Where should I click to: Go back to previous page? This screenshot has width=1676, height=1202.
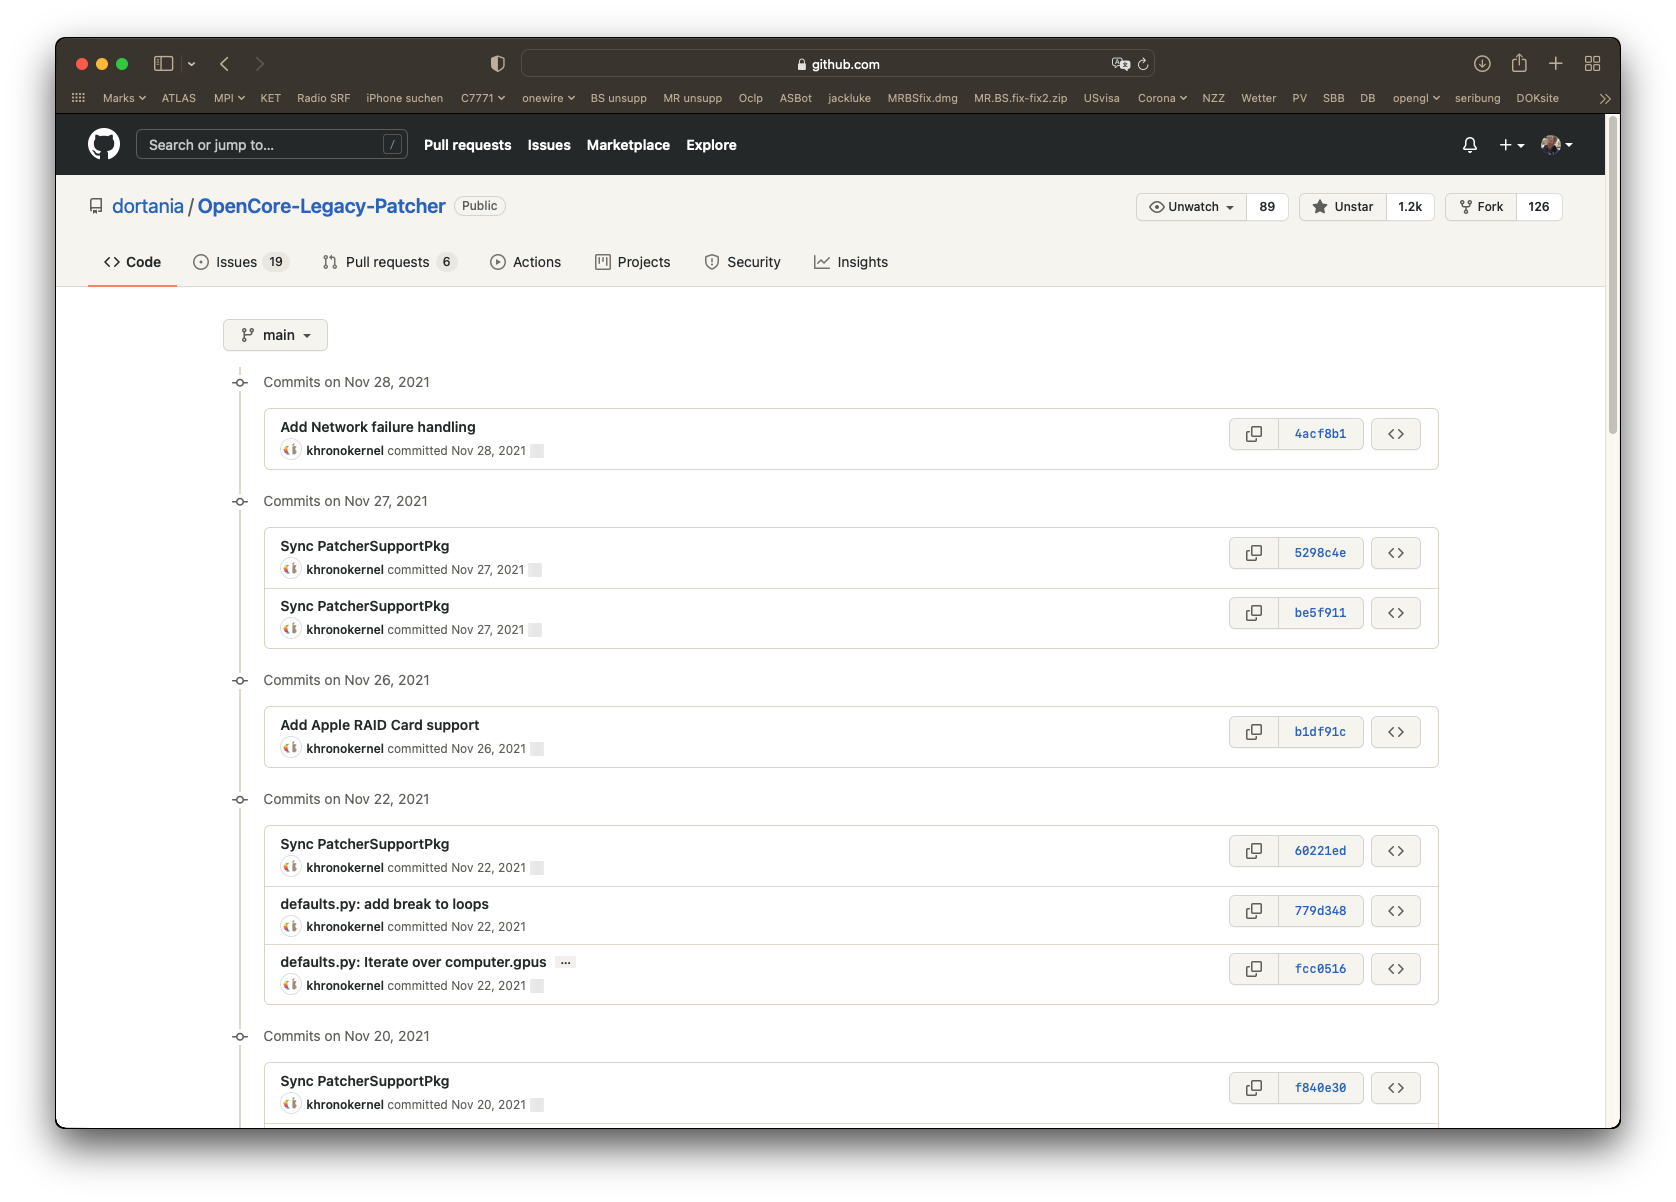click(x=225, y=64)
